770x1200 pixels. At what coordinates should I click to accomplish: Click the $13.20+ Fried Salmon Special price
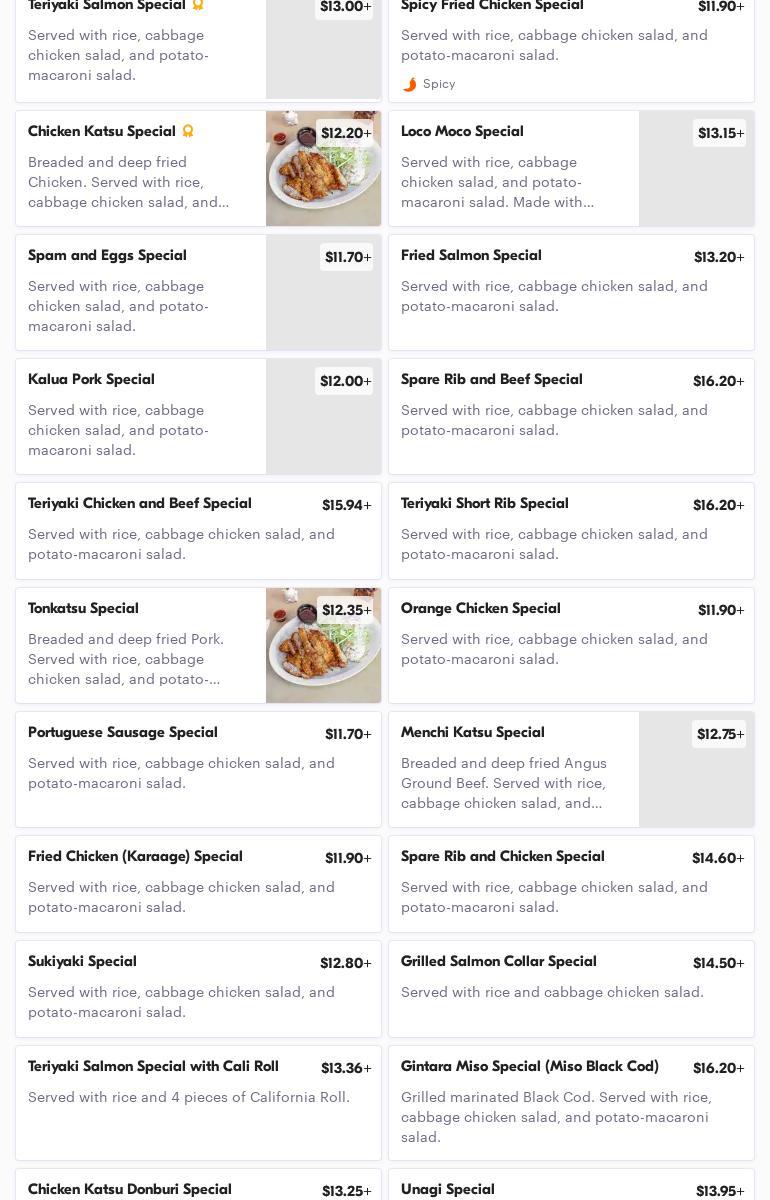718,258
